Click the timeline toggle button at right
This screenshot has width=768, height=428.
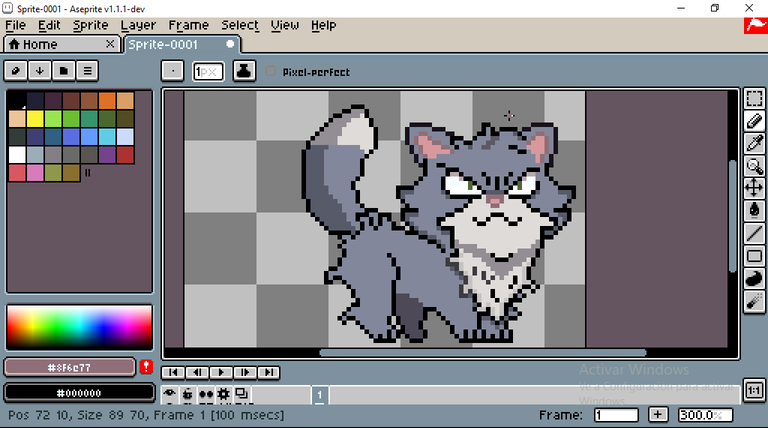(x=754, y=391)
